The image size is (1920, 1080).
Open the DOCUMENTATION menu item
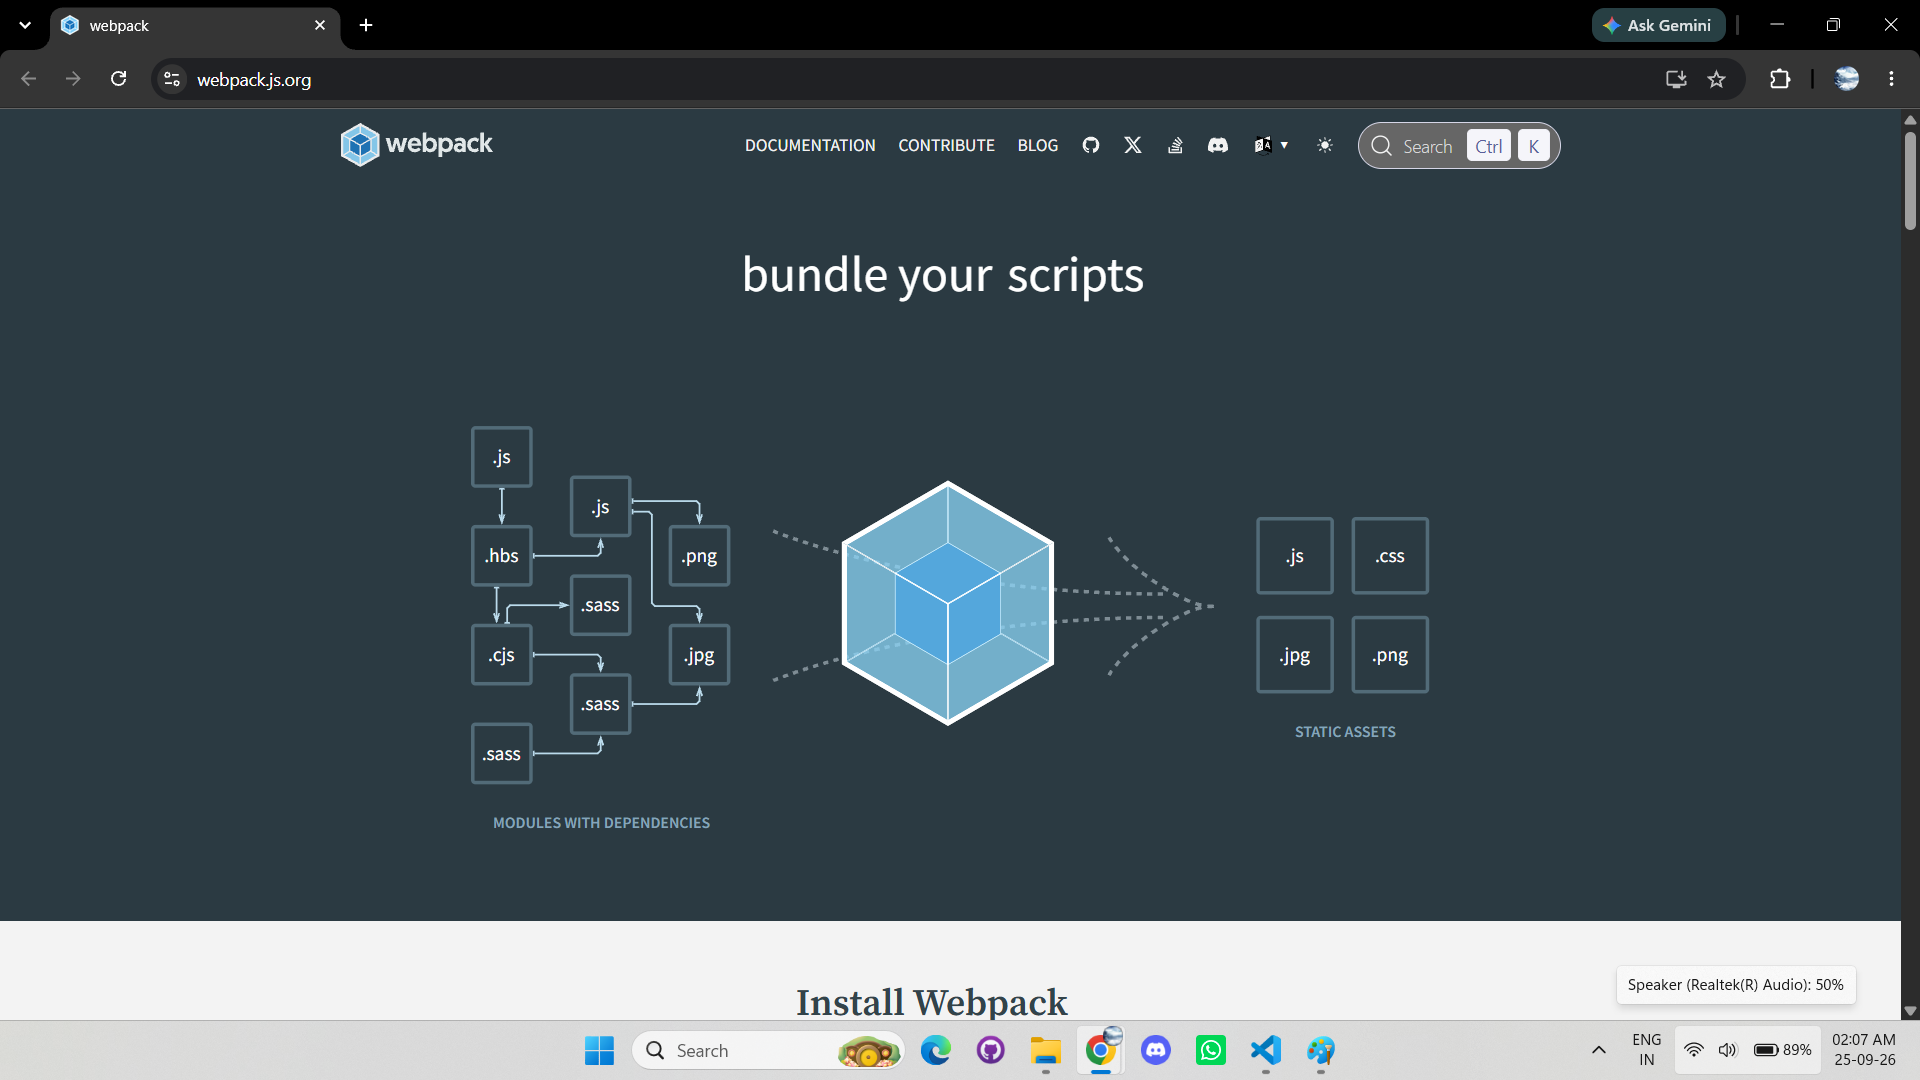[x=810, y=146]
